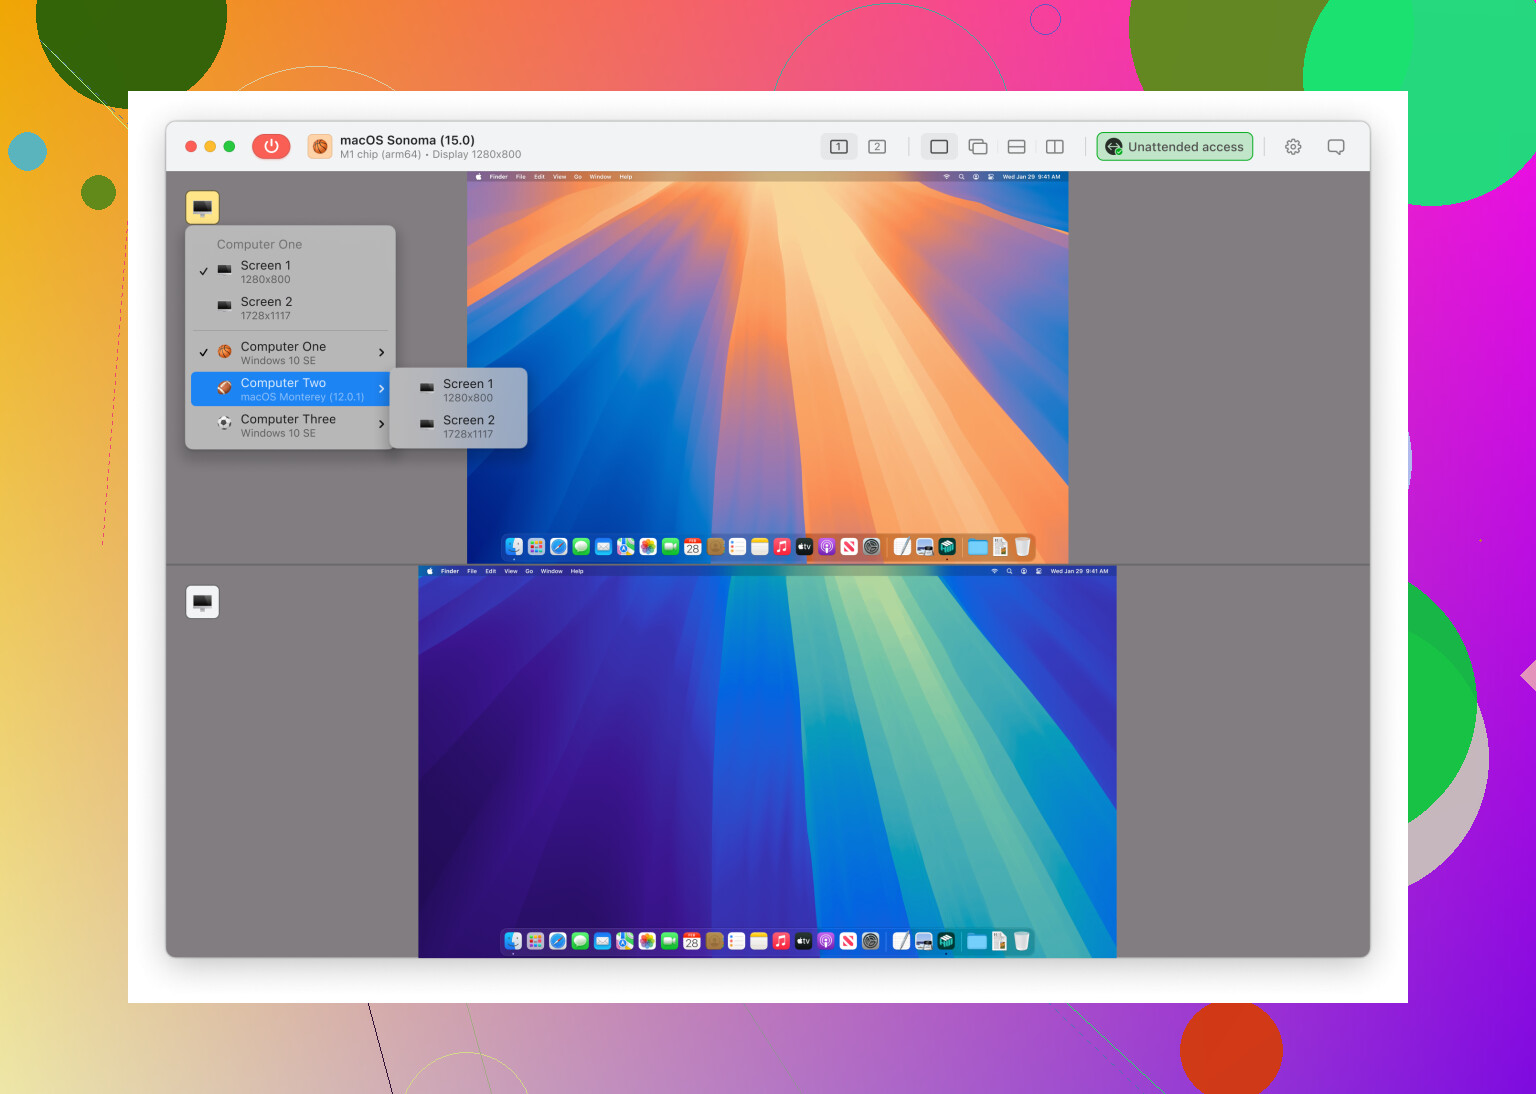This screenshot has height=1094, width=1536.
Task: Open Apple TV in upper remote screen dock
Action: (x=804, y=546)
